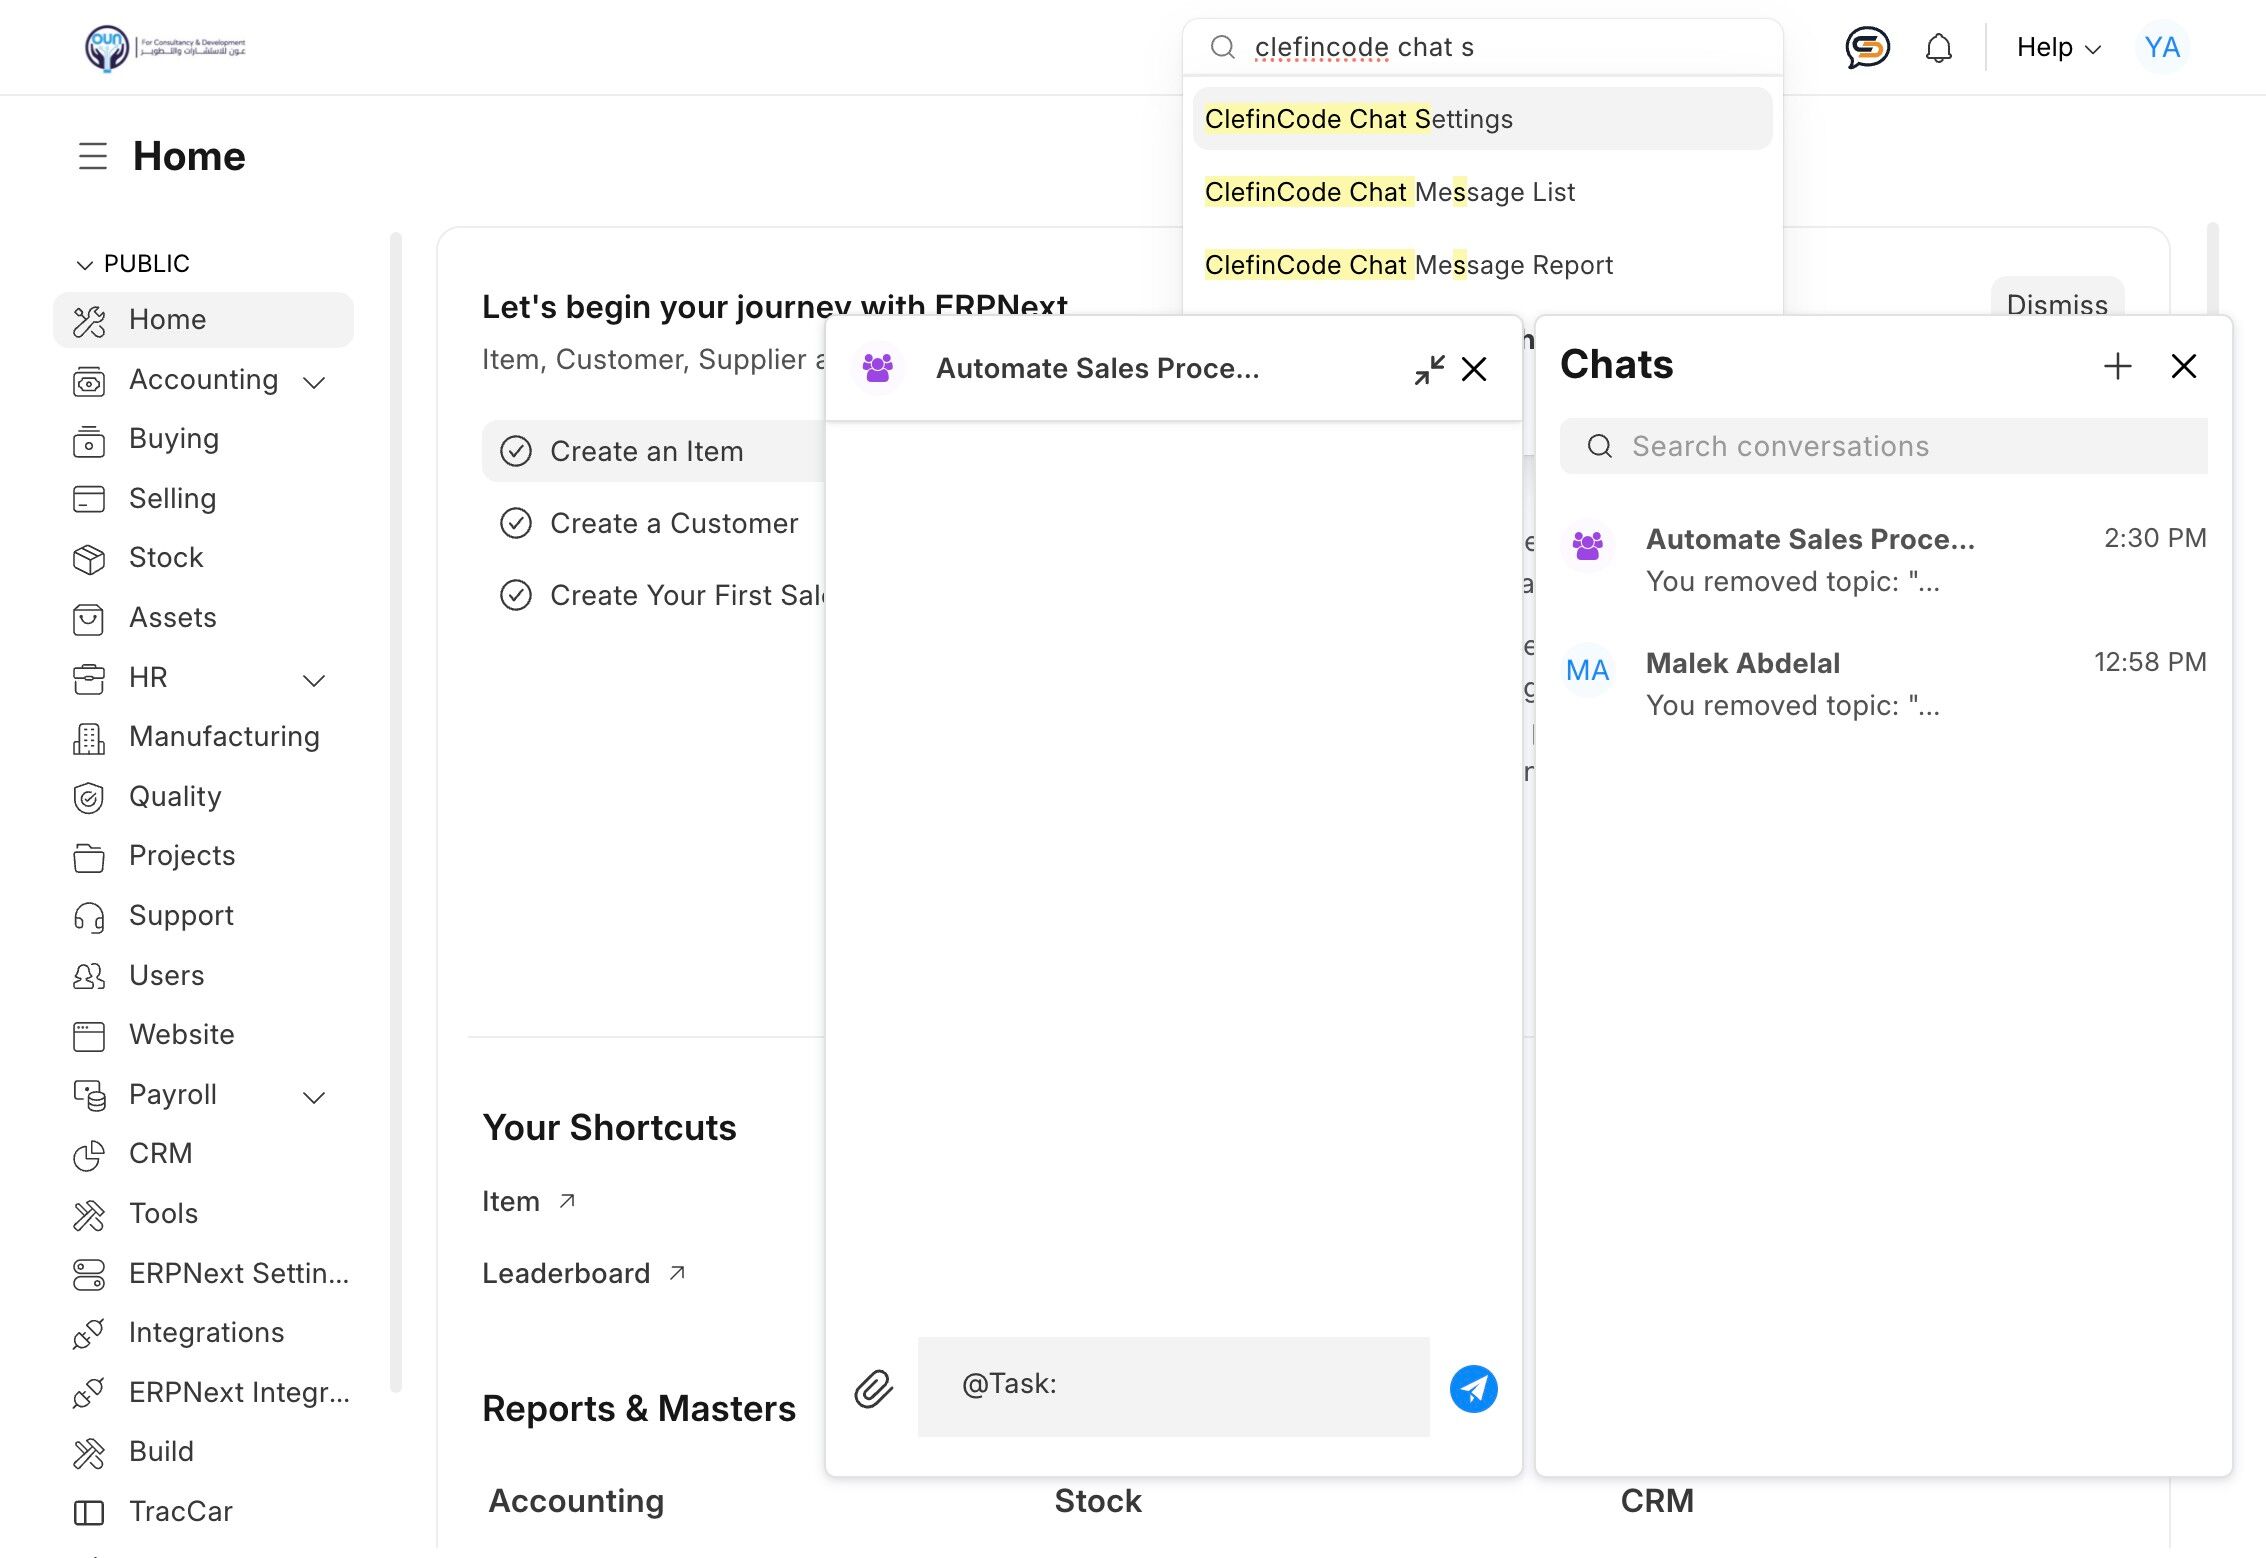Viewport: 2266px width, 1558px height.
Task: Choose ClefinCode Chat Message Report result
Action: click(x=1408, y=265)
